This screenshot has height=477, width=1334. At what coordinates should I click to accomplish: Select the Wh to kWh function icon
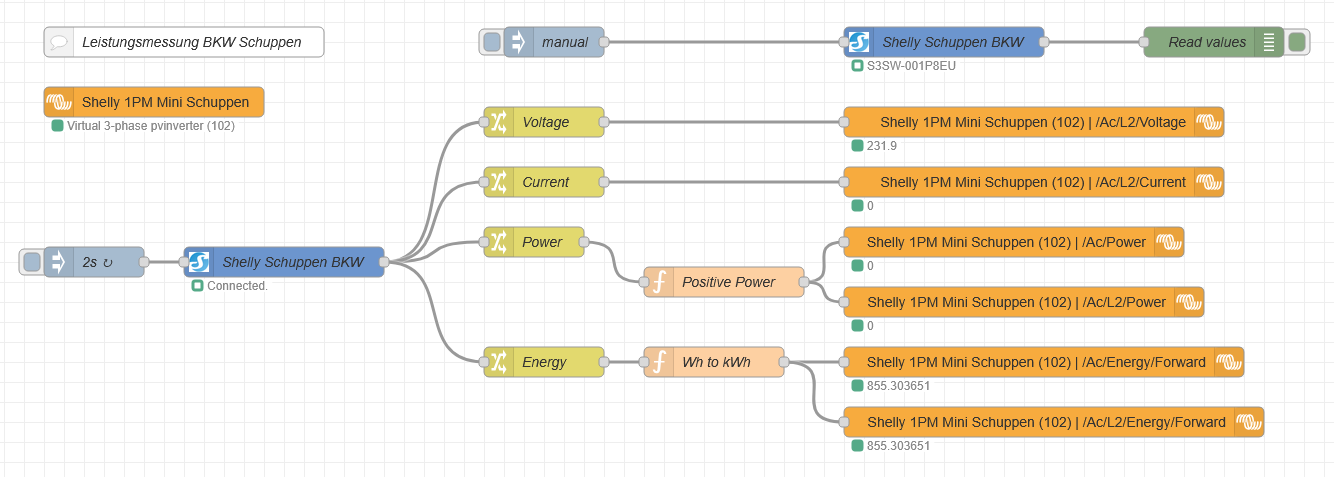point(658,362)
